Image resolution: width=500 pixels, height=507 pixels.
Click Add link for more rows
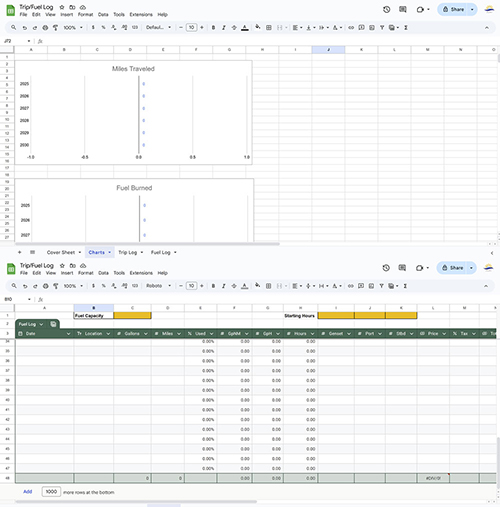coord(28,492)
